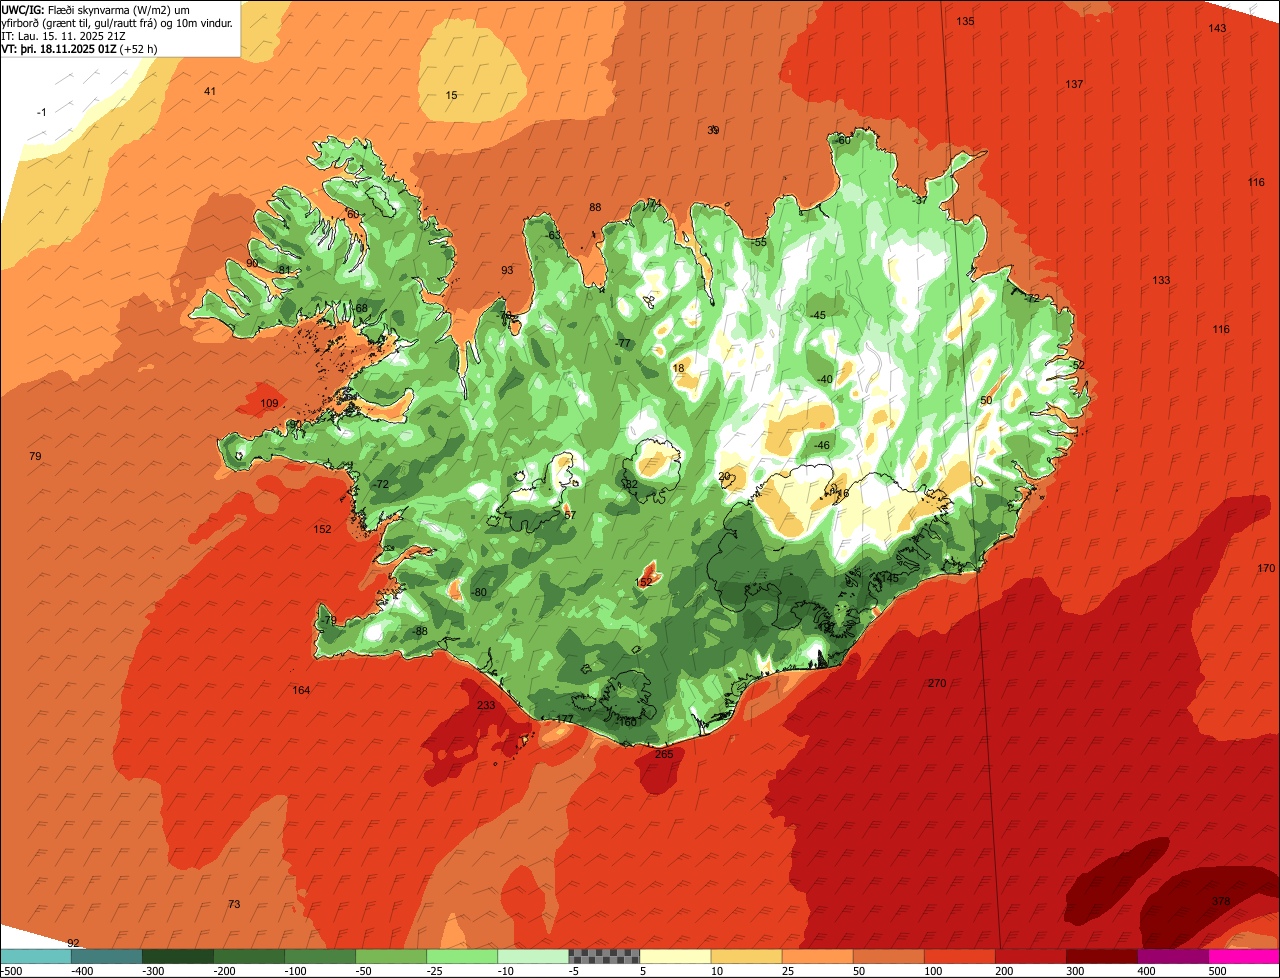The width and height of the screenshot is (1280, 978).
Task: Click magenta swatch right of 500 label
Action: tap(1243, 956)
